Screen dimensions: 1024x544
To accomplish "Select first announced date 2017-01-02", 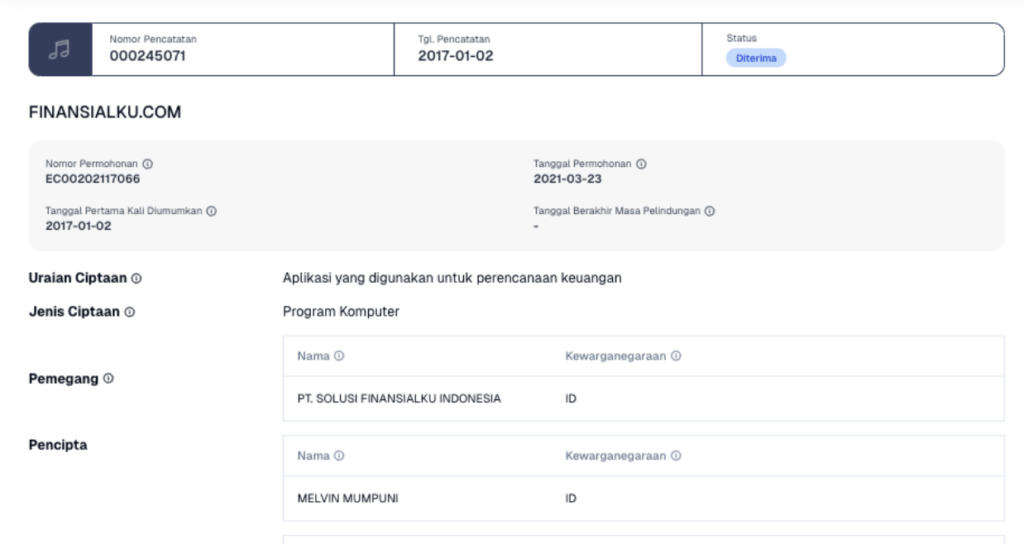I will (78, 226).
